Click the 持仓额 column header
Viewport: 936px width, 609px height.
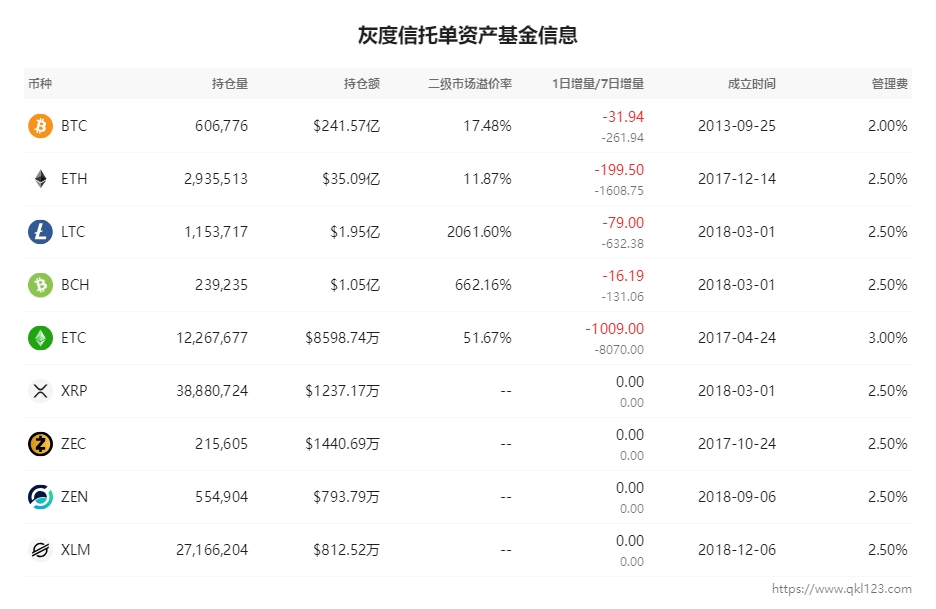click(x=362, y=84)
